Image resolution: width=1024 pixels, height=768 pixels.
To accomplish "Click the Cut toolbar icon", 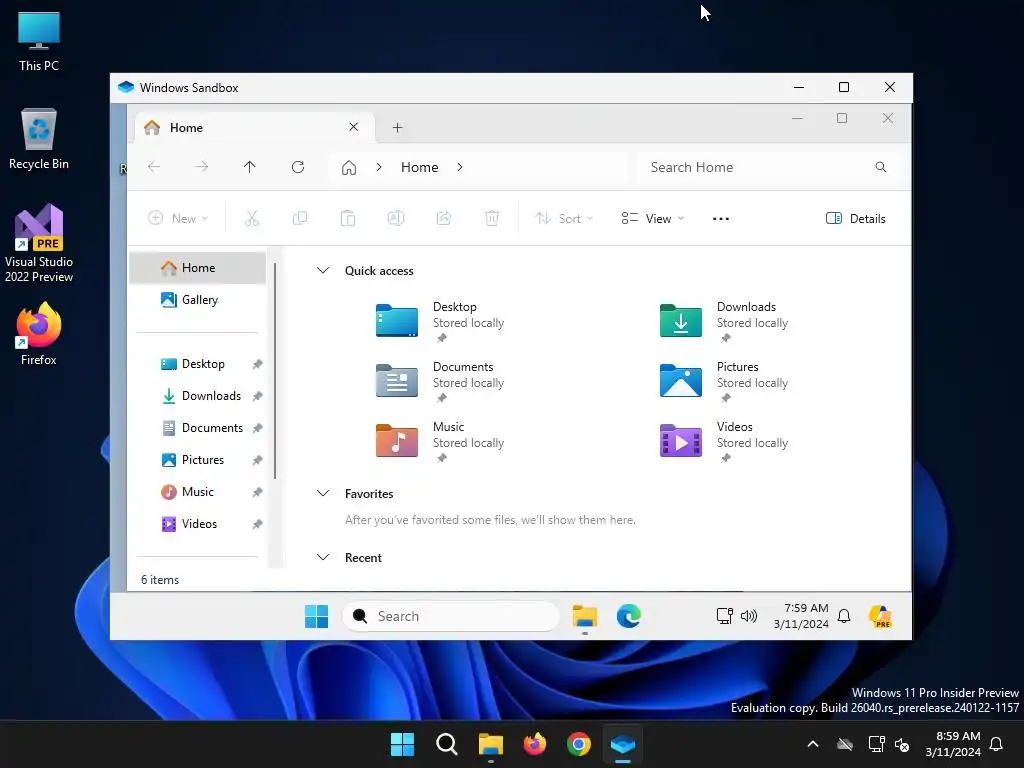I will pos(251,218).
